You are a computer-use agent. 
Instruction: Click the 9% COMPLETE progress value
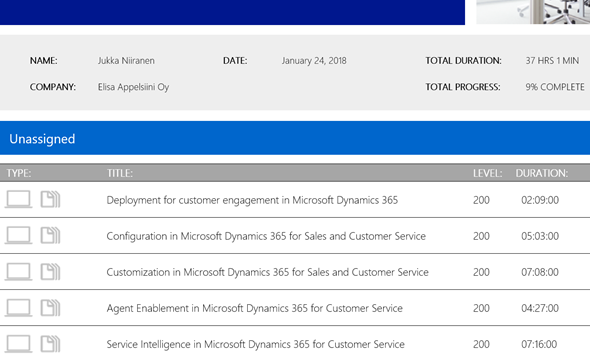pyautogui.click(x=555, y=87)
